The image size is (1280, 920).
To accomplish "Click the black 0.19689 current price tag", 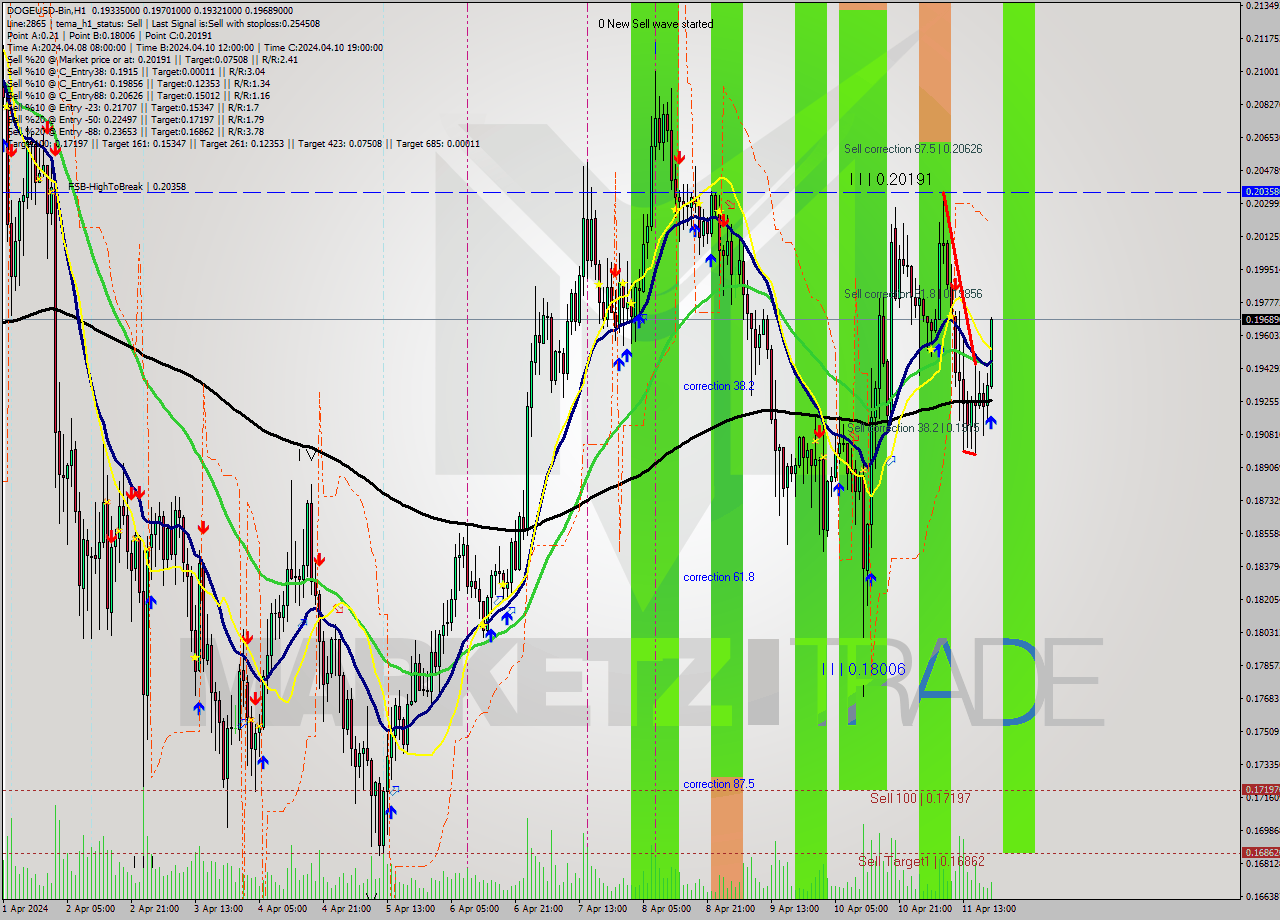I will tap(1260, 320).
